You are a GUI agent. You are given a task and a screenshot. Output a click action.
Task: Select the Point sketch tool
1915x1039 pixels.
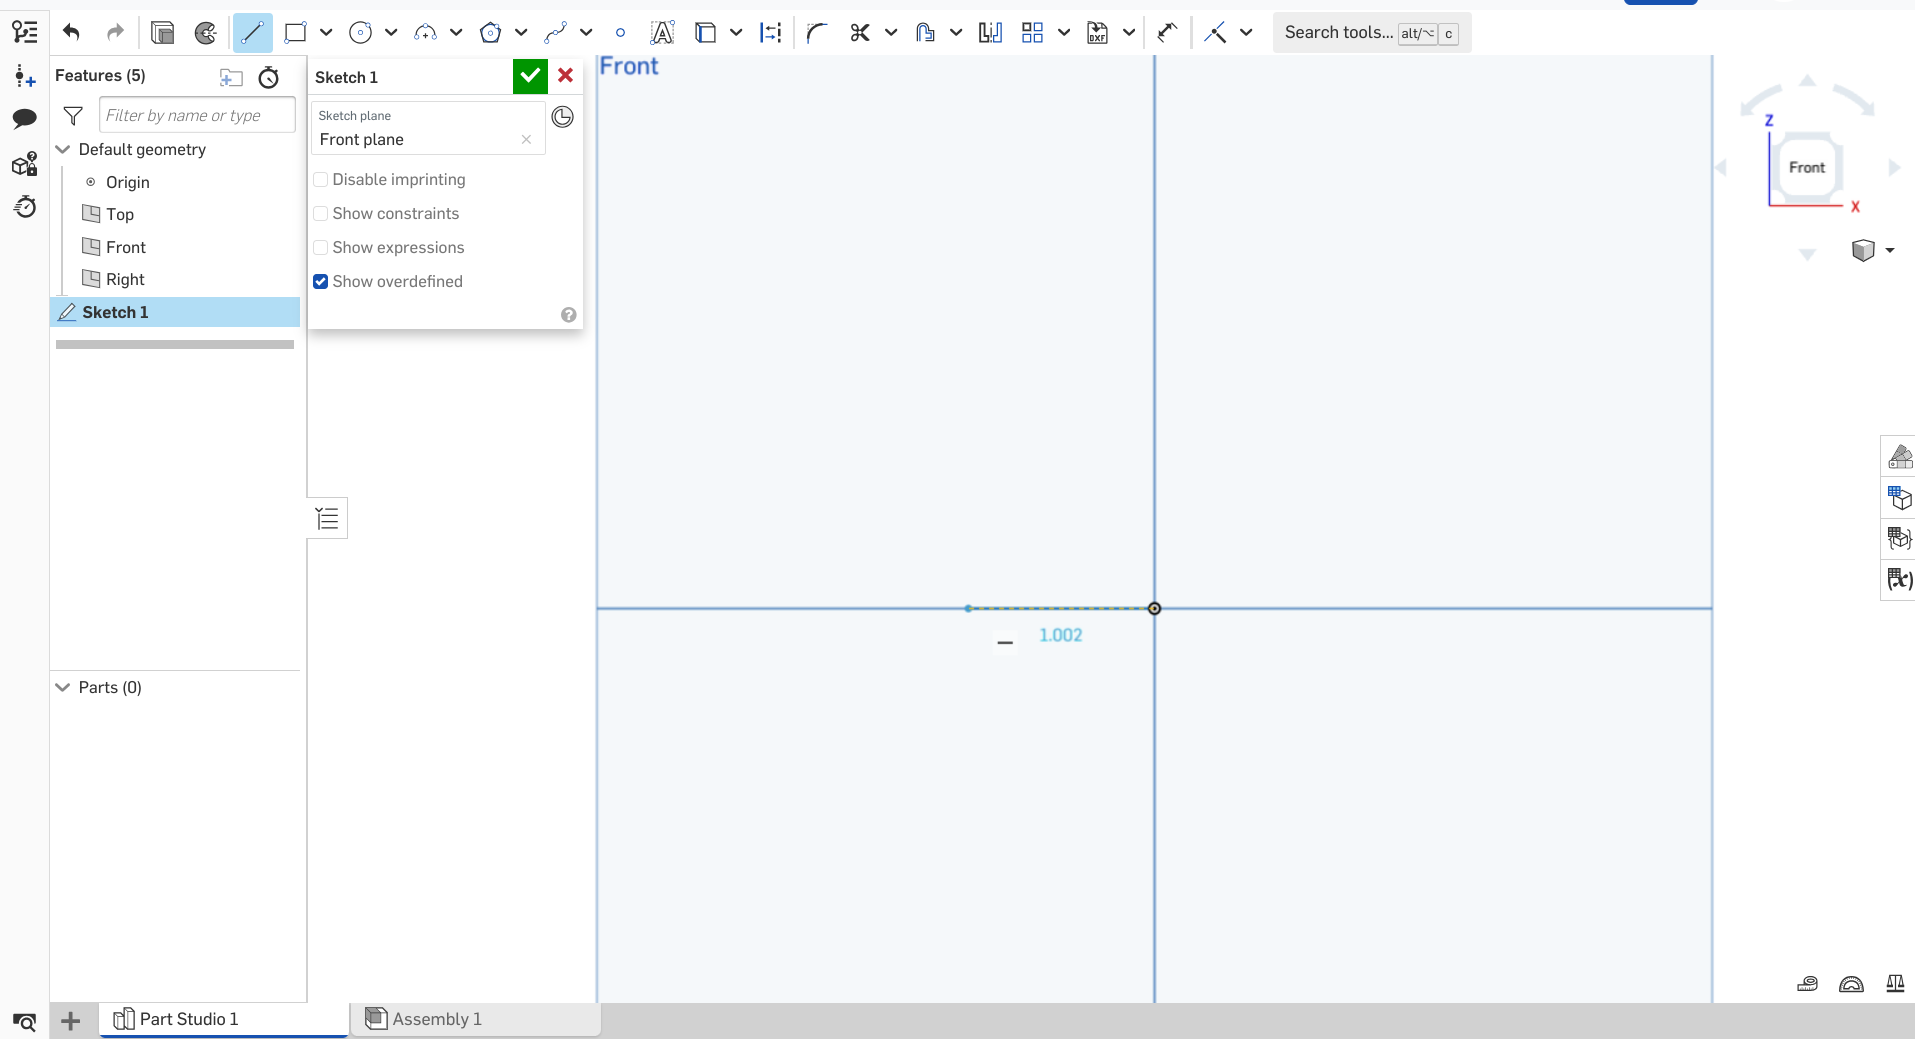620,33
